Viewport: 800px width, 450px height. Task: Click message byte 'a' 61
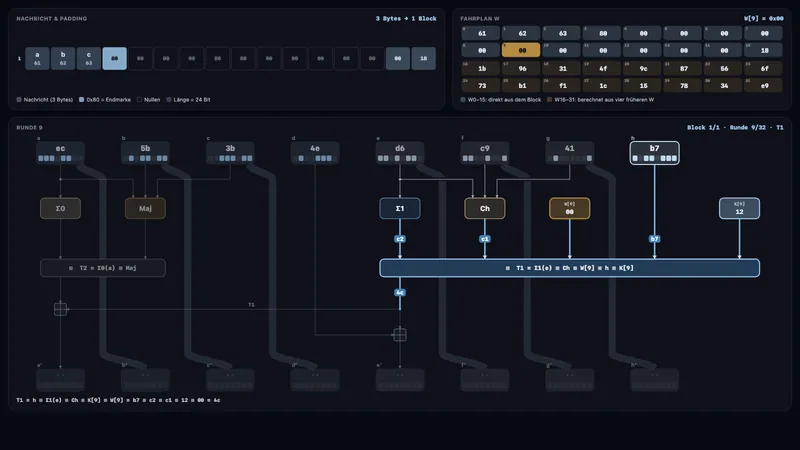point(37,58)
